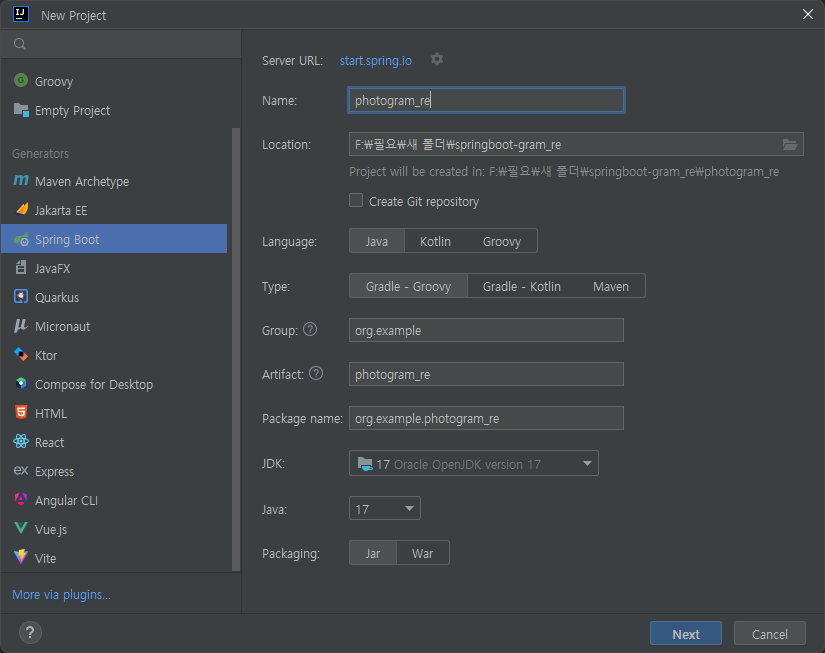Click the Angular CLI icon
This screenshot has height=653, width=825.
coord(21,499)
